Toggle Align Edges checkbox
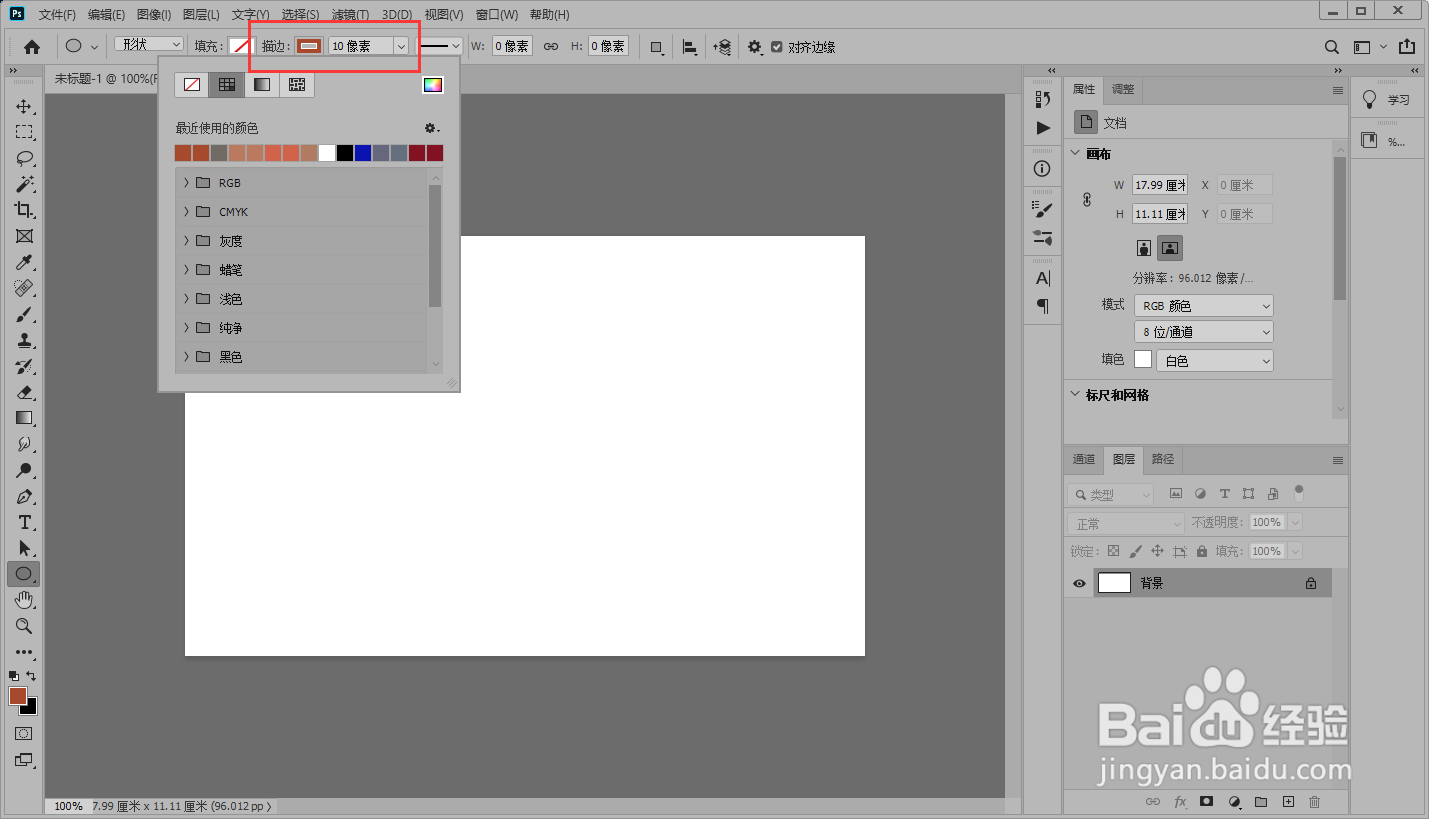1429x819 pixels. coord(777,46)
